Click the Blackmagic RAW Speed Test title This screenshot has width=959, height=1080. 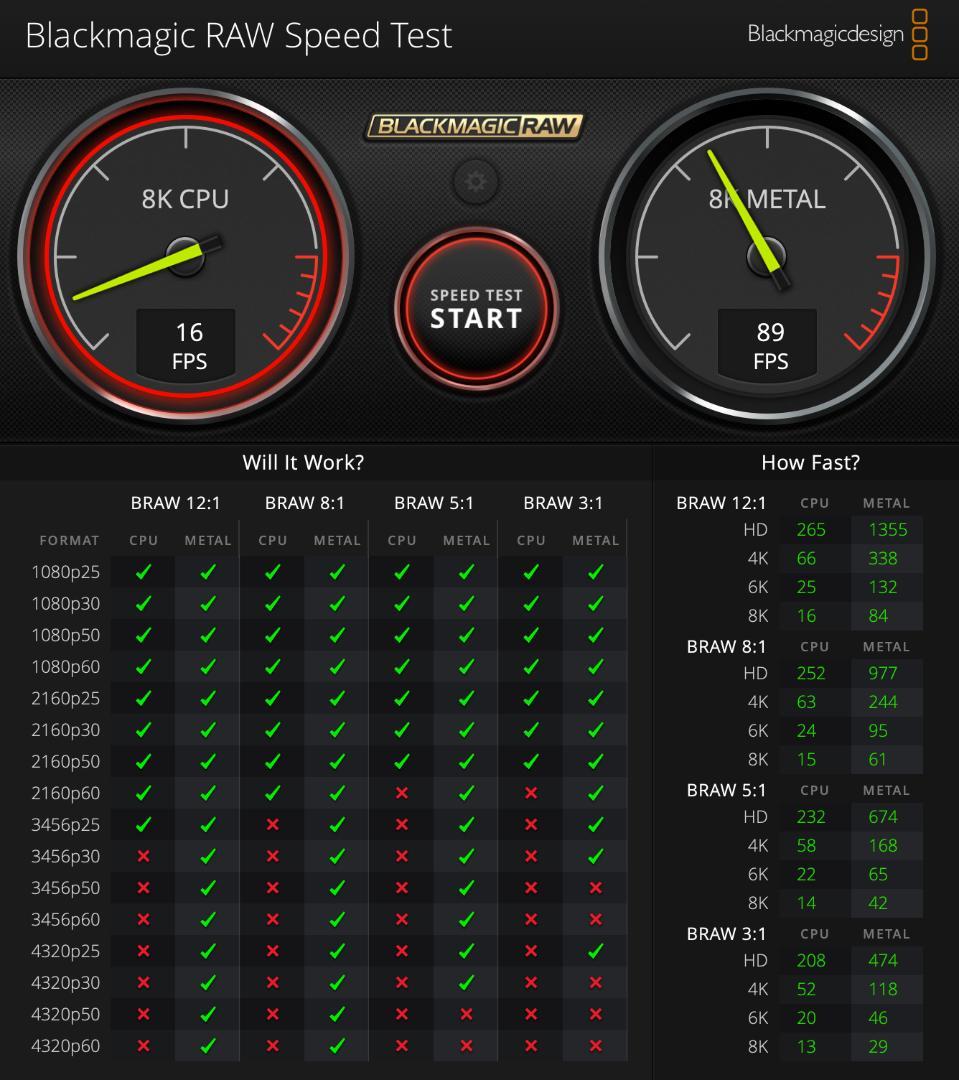pos(240,36)
